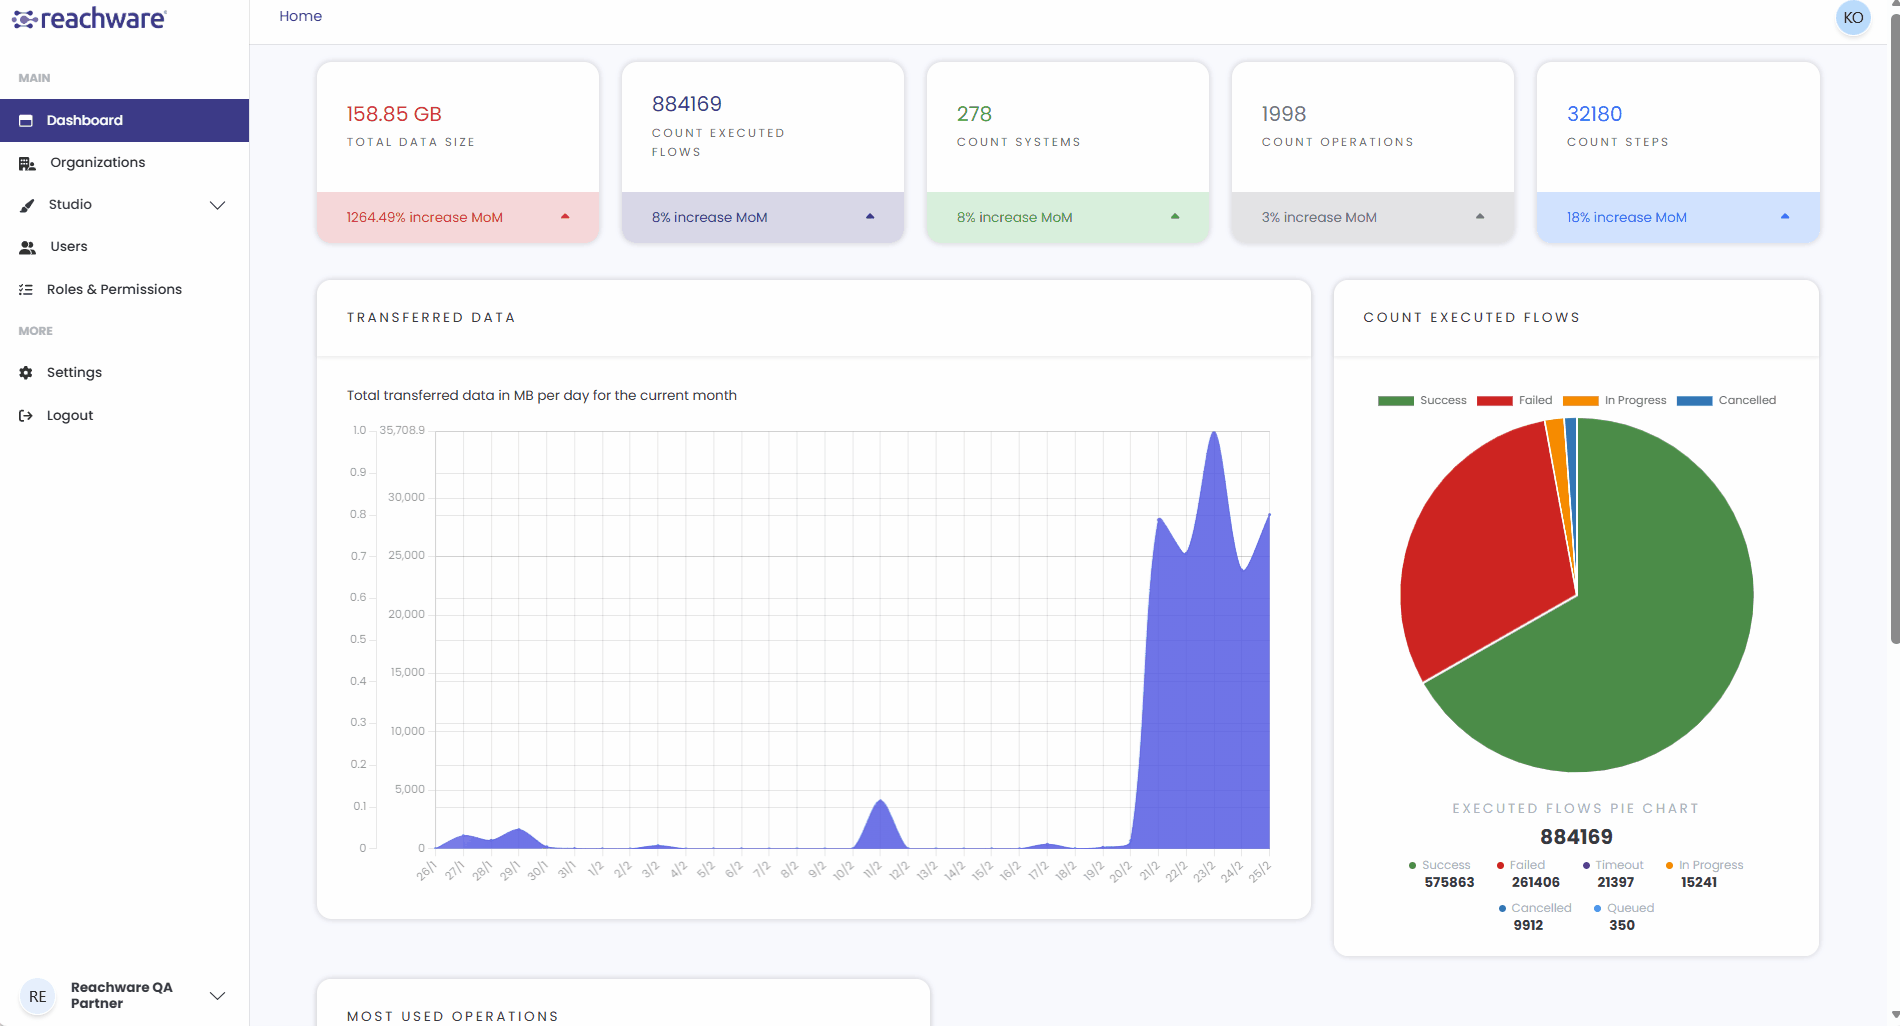Click the 1264.49% increase MoM text
Screen dimensions: 1900x1026
pos(424,217)
